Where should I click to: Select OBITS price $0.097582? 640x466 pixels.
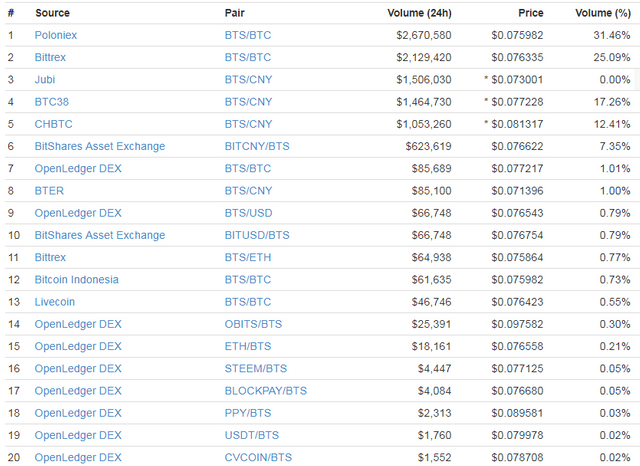coord(517,324)
